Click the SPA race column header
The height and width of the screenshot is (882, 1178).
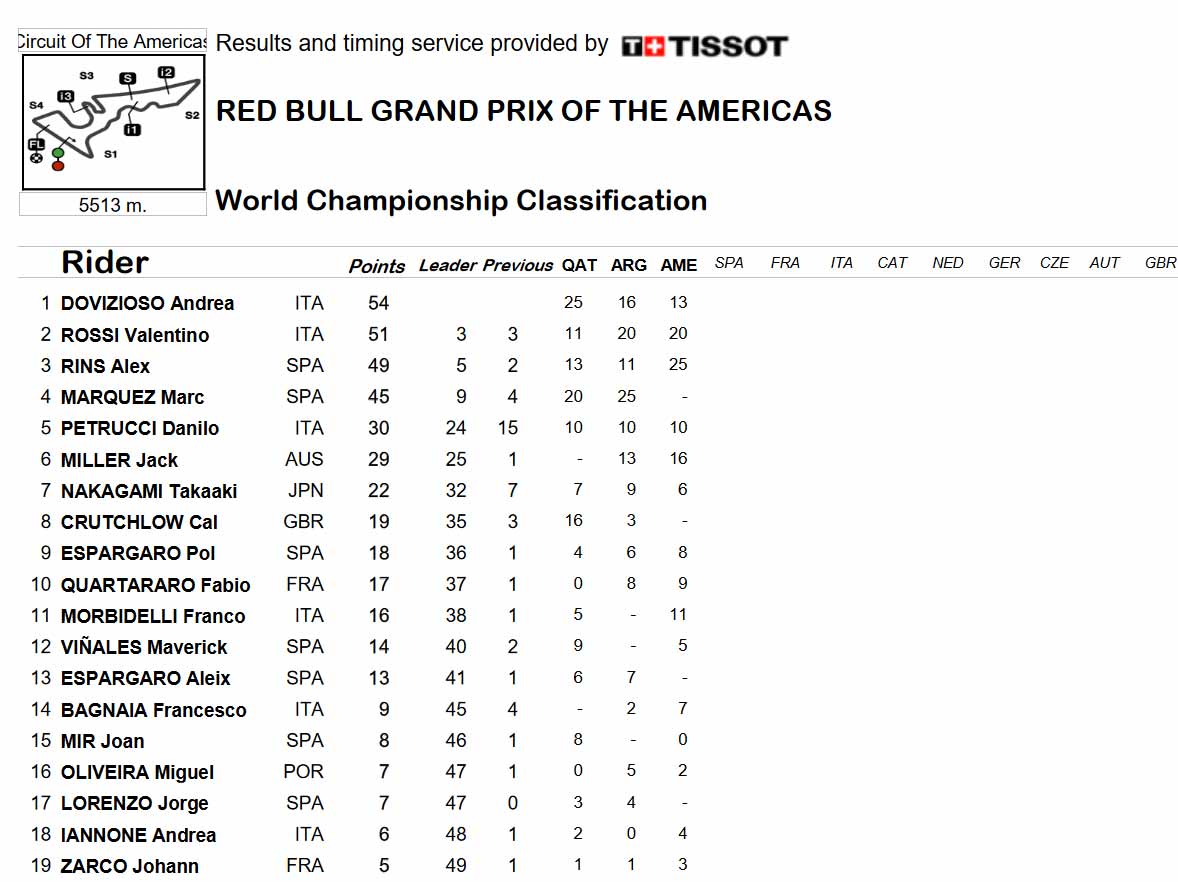(729, 263)
